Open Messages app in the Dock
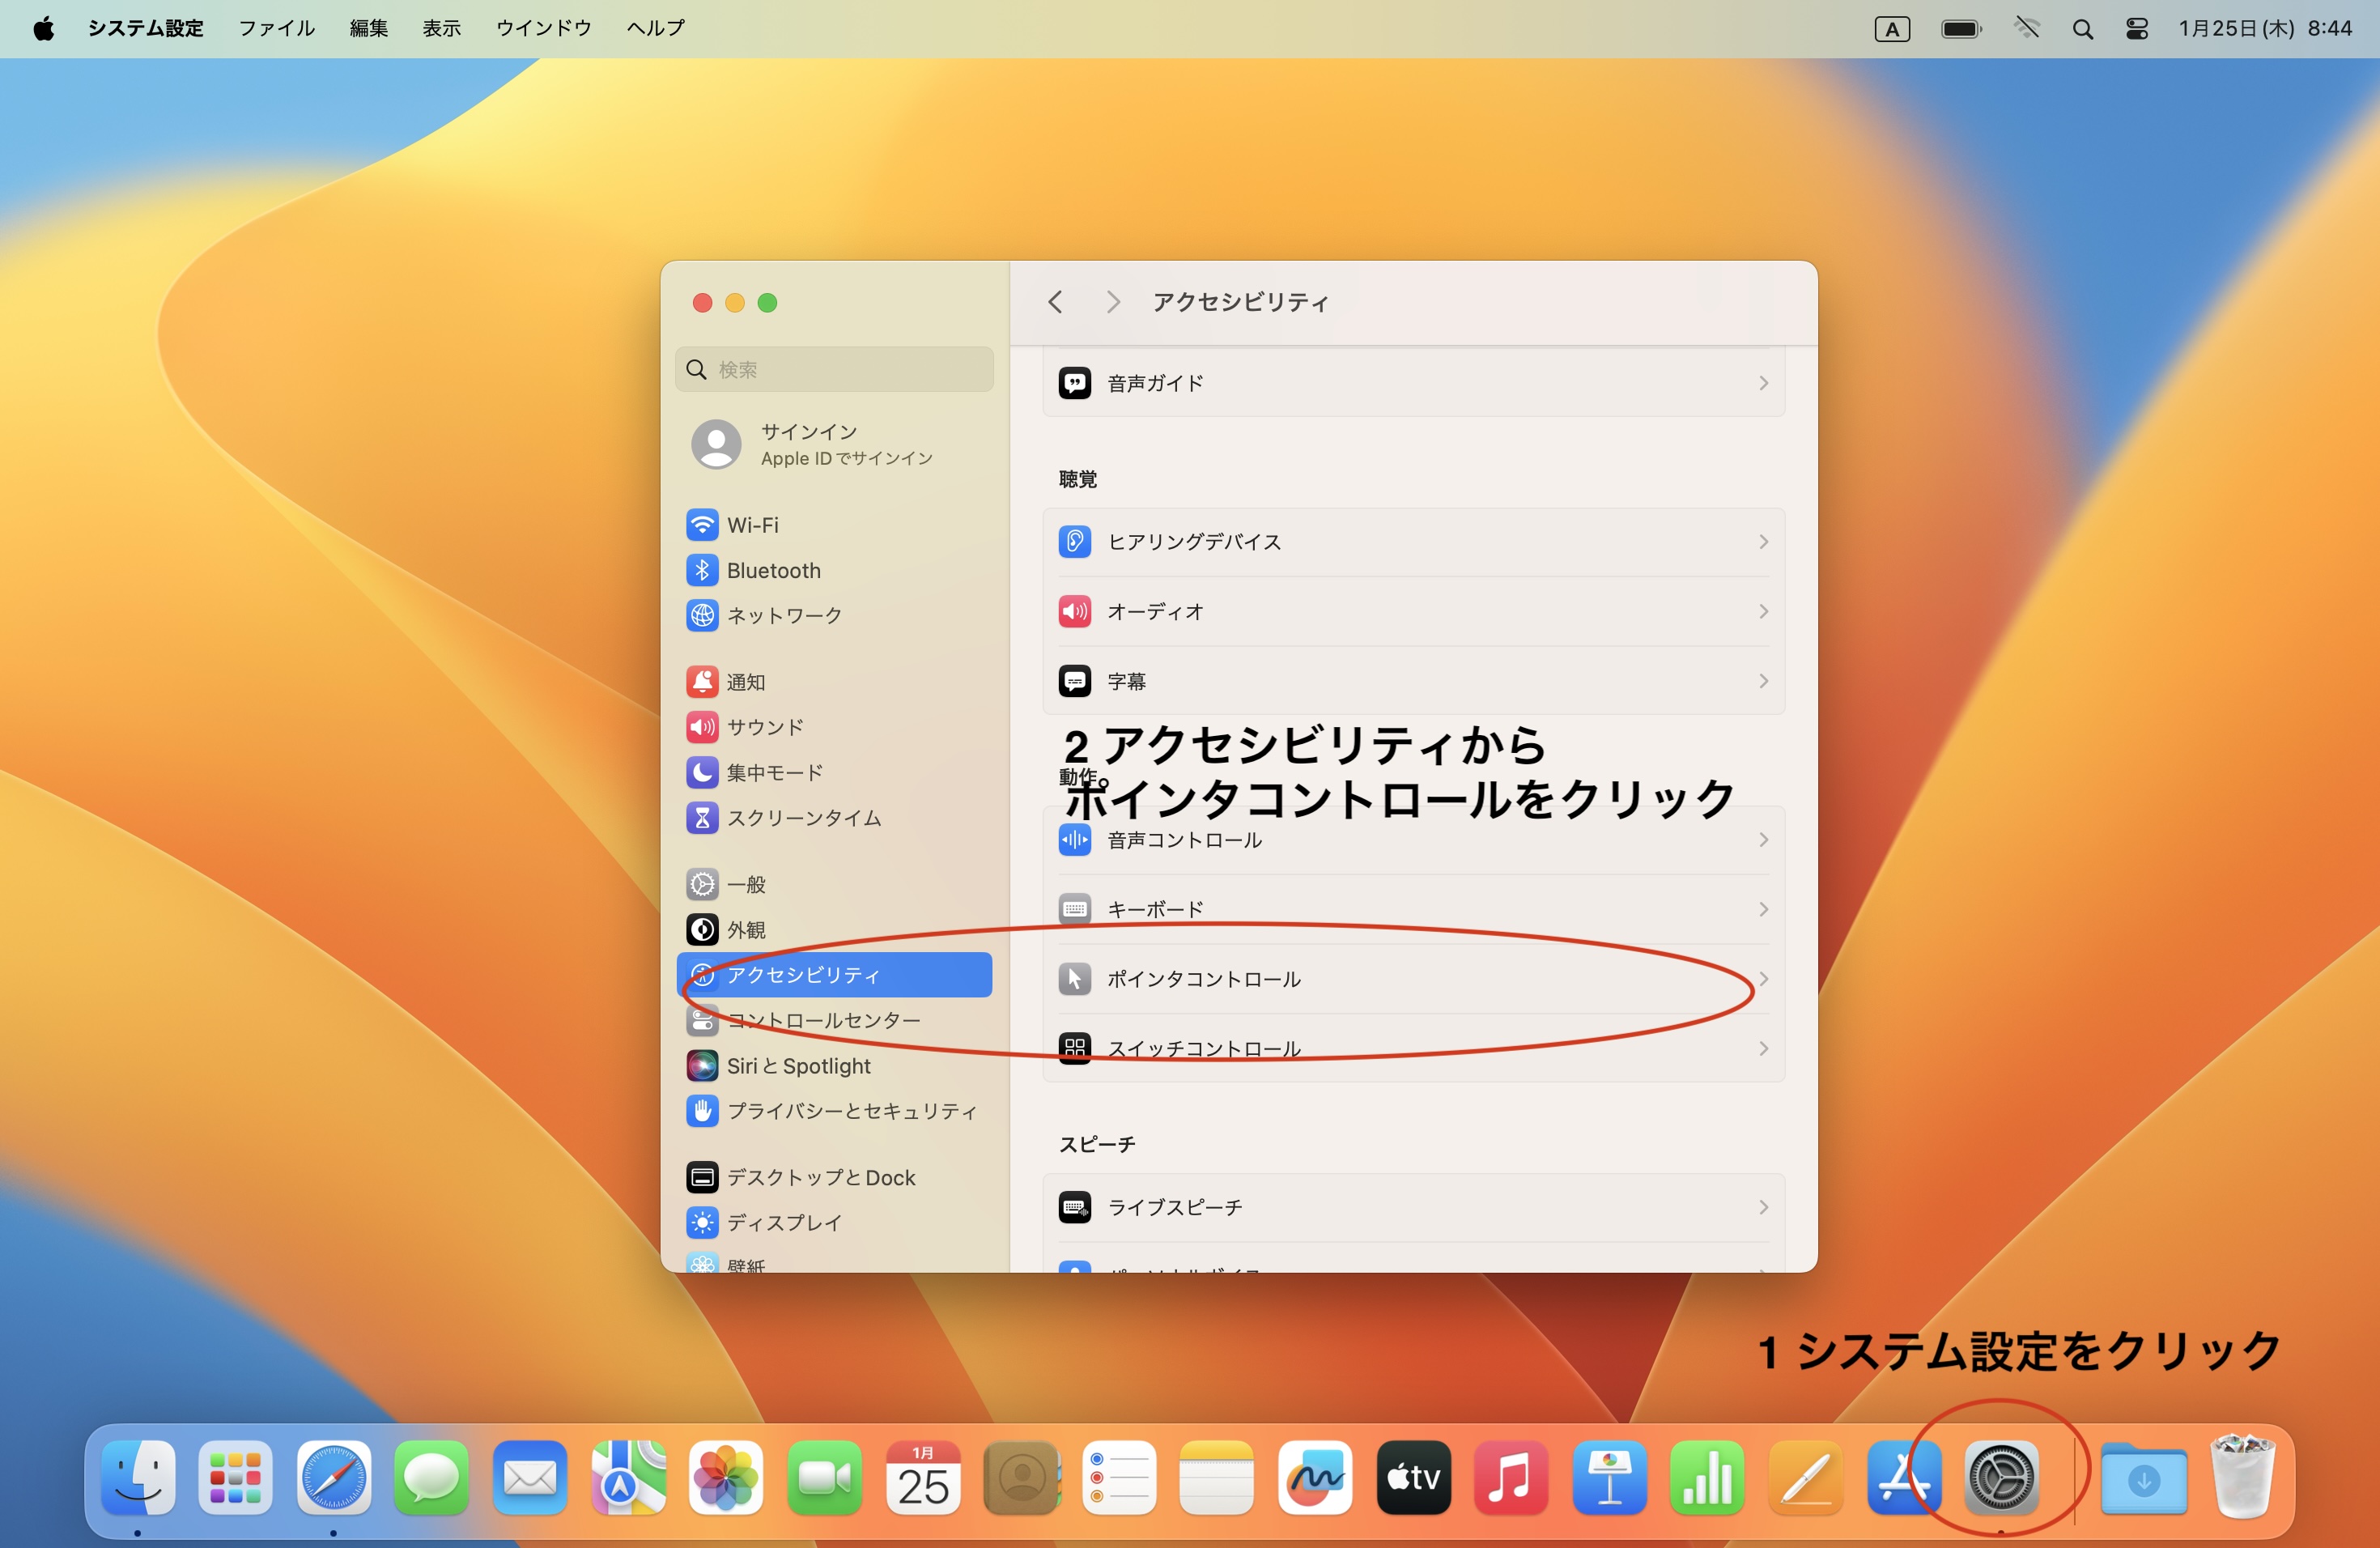Image resolution: width=2380 pixels, height=1548 pixels. pyautogui.click(x=431, y=1477)
